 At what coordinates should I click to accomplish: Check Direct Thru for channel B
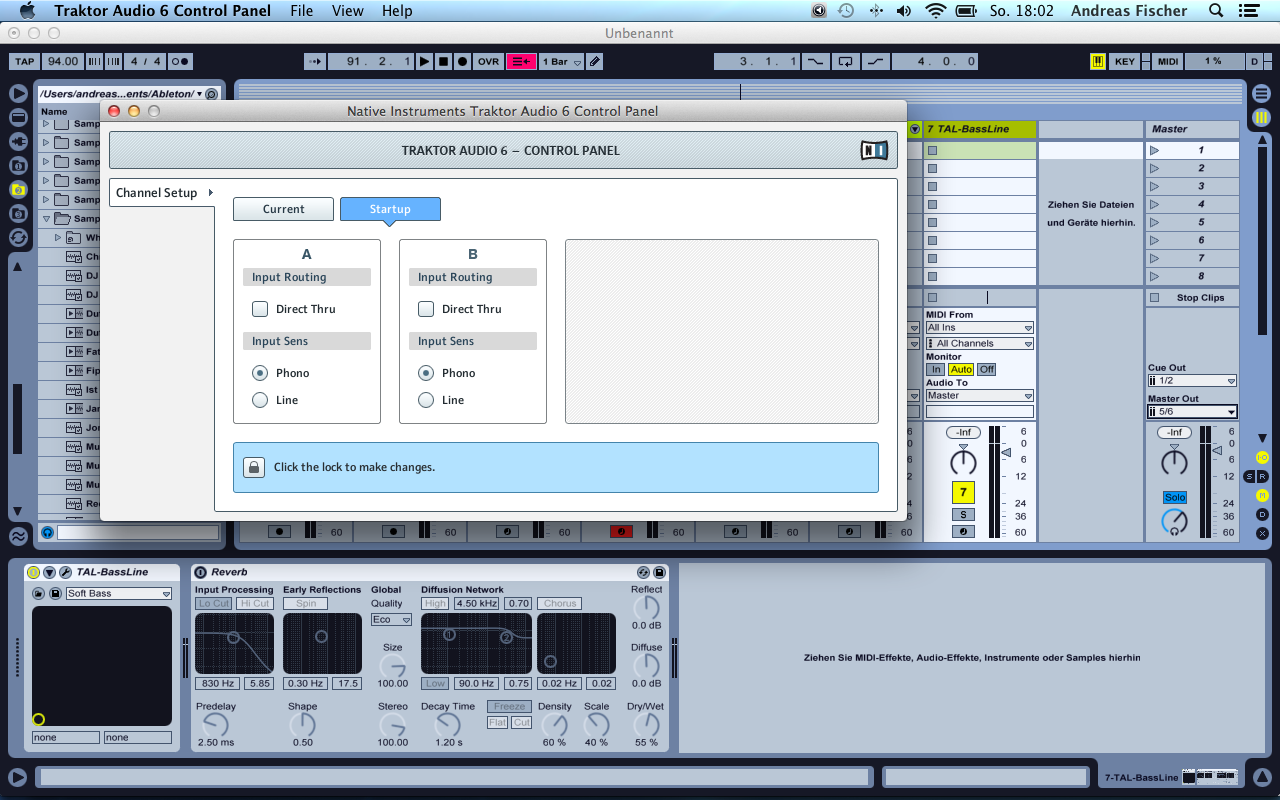pyautogui.click(x=426, y=309)
